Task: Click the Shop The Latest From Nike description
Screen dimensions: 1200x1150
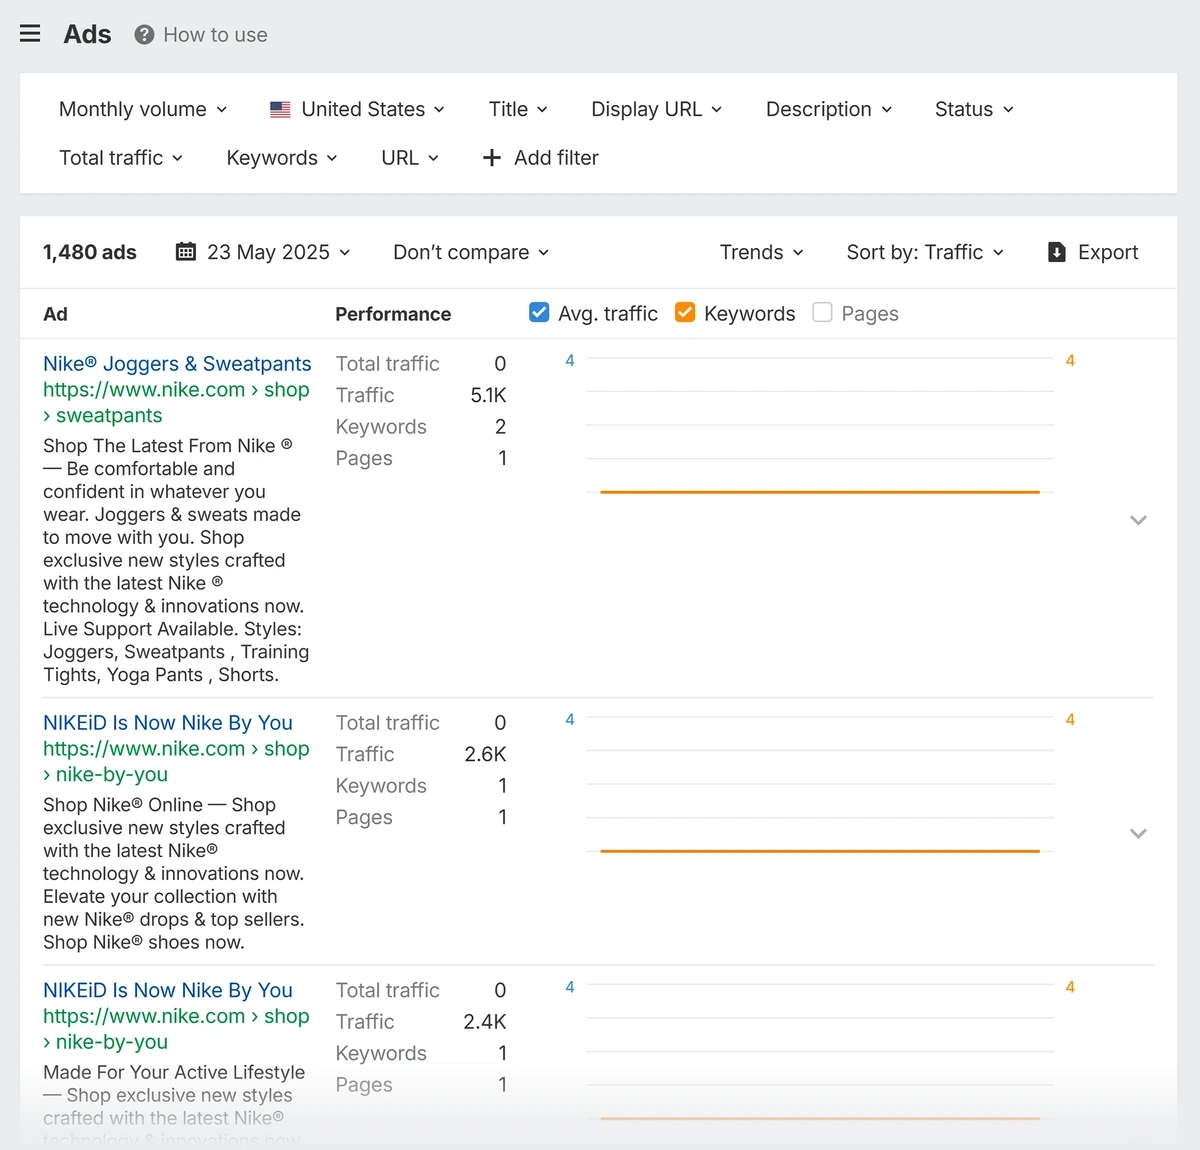Action: pos(176,560)
